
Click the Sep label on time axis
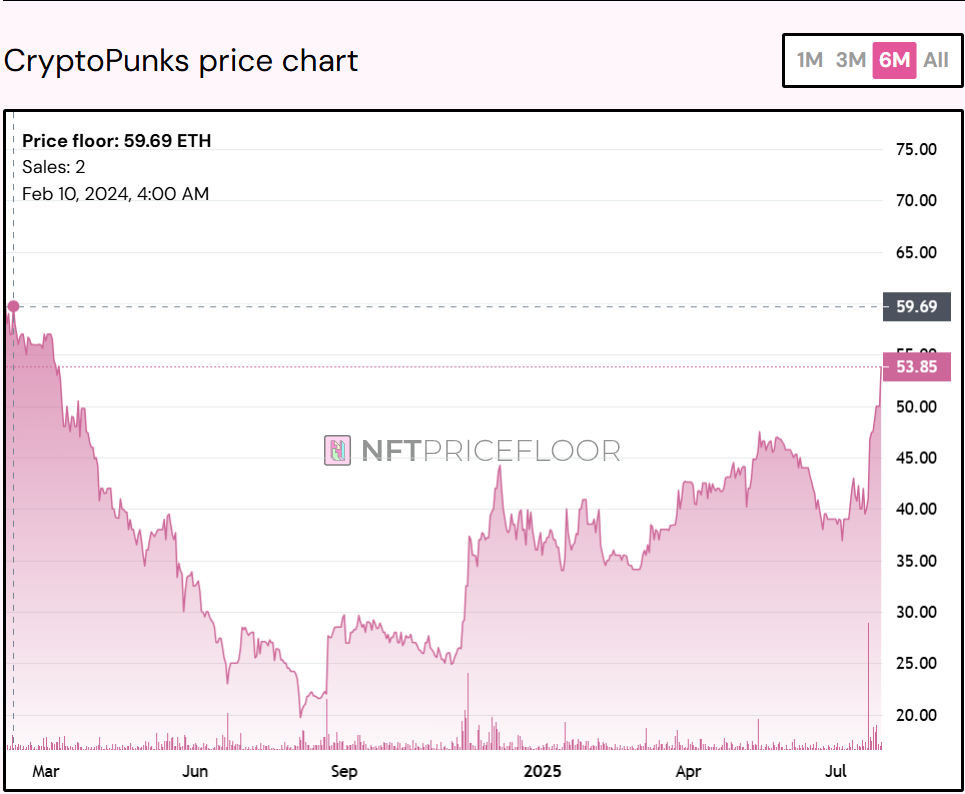(344, 771)
